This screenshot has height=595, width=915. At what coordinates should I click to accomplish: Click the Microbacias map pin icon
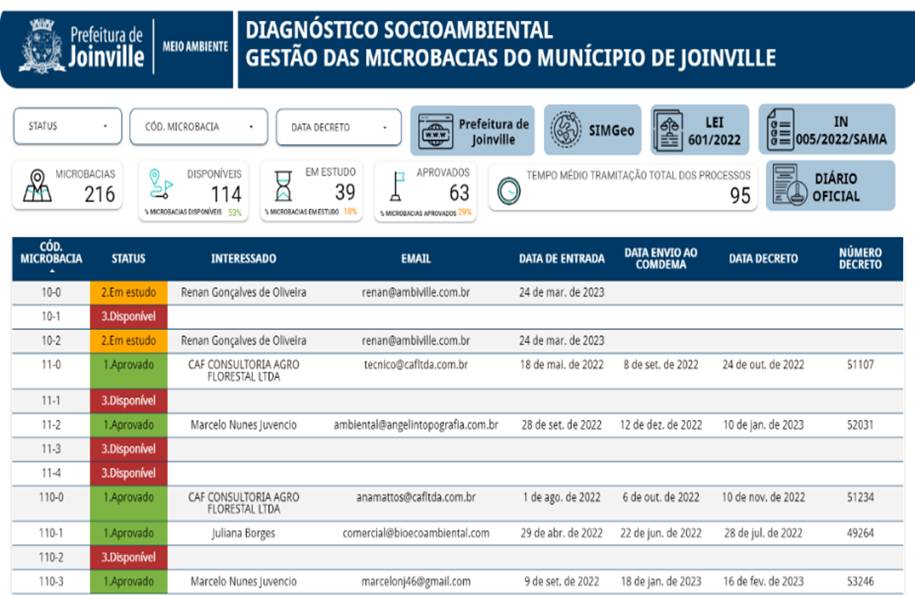click(x=37, y=185)
